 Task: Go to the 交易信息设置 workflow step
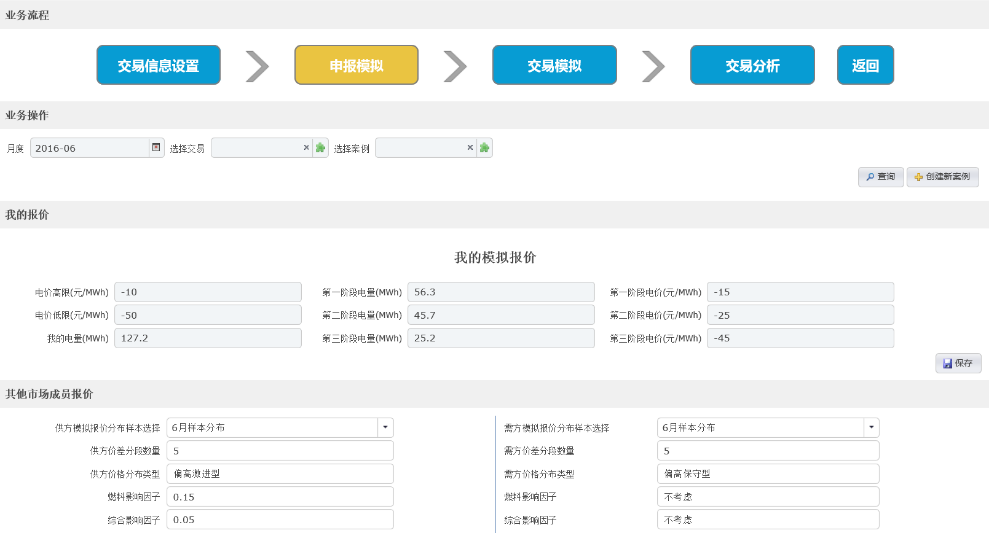[158, 65]
